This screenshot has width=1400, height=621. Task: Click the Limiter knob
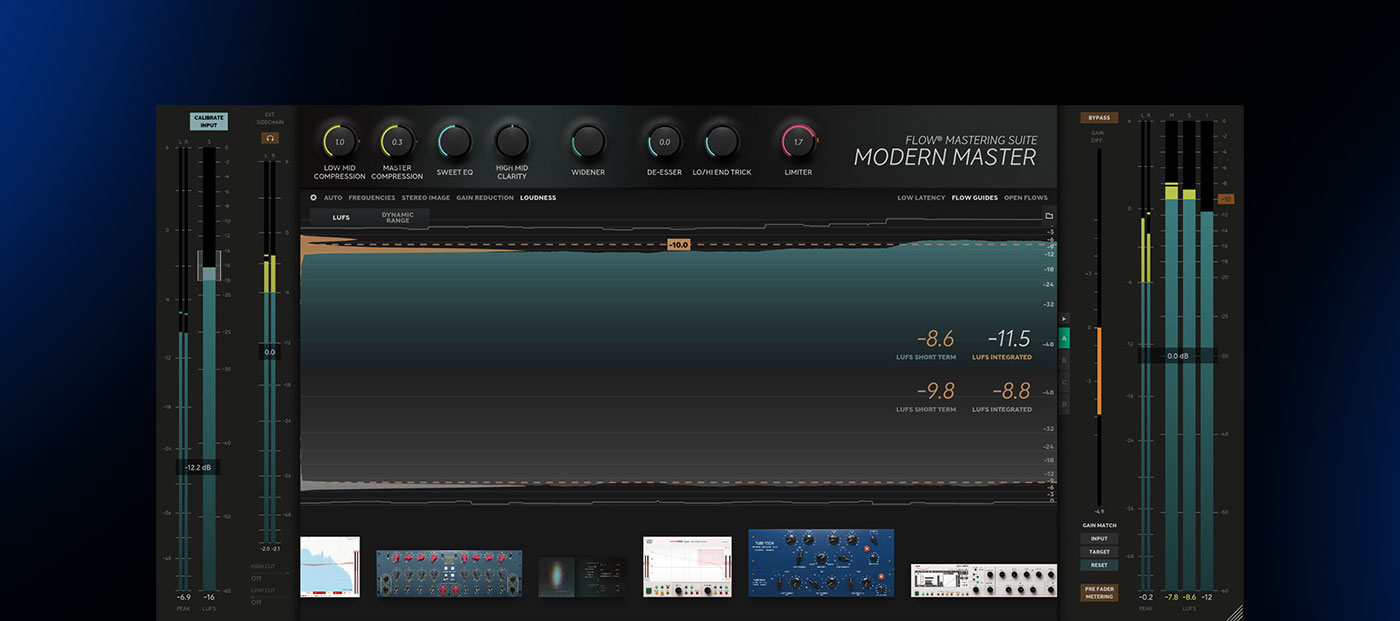[x=798, y=142]
